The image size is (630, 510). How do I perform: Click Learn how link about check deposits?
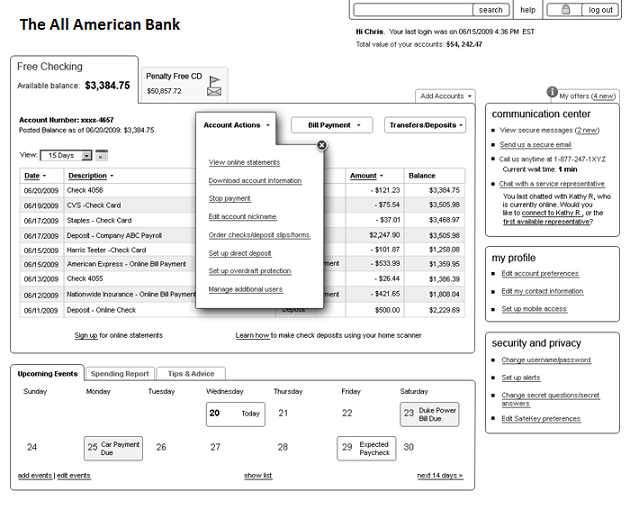tap(252, 335)
